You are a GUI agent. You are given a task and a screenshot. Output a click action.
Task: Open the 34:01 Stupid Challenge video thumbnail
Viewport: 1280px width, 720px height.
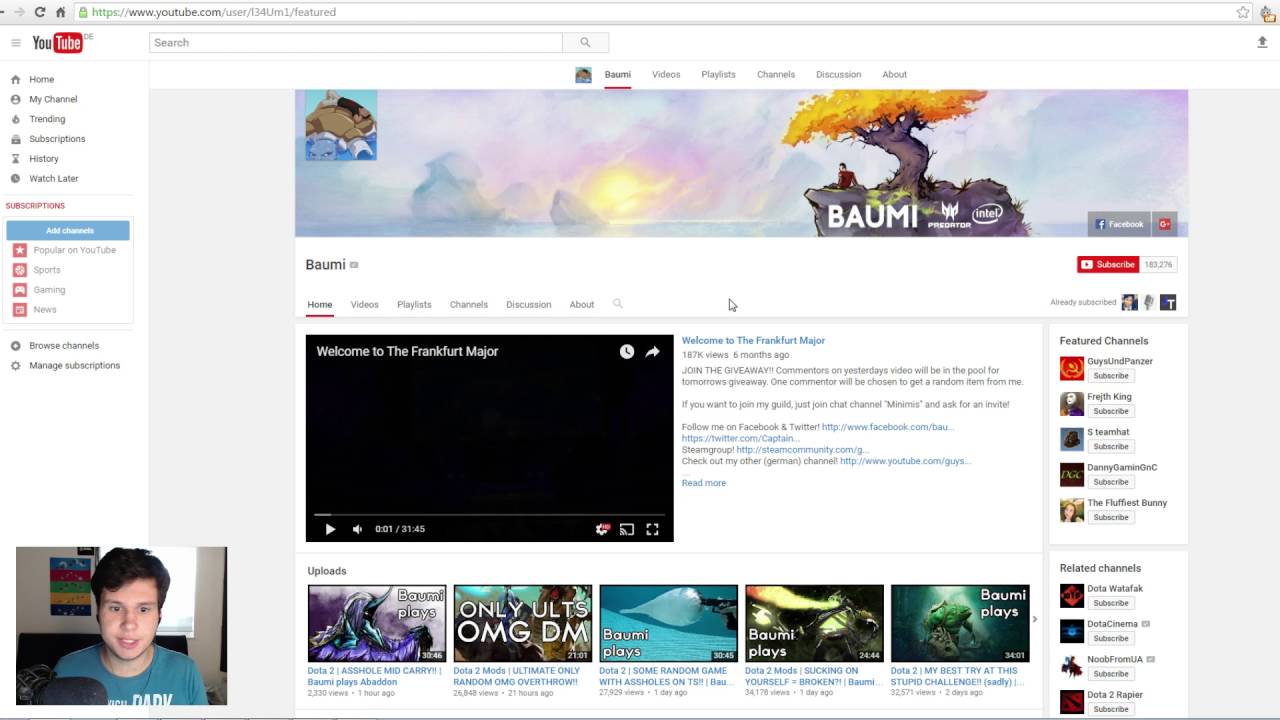960,624
